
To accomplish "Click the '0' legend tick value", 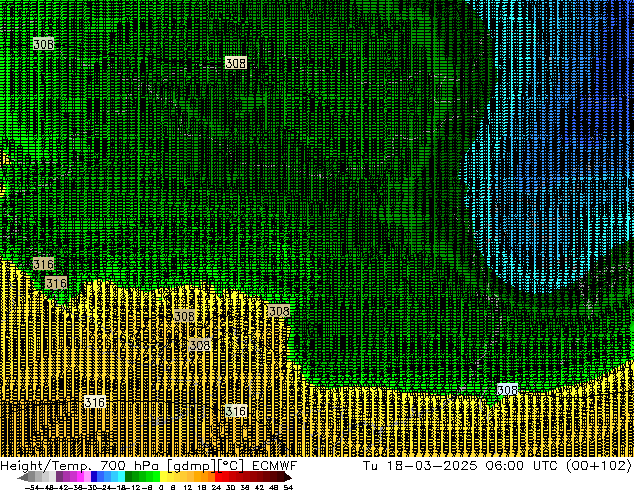I will tap(161, 487).
